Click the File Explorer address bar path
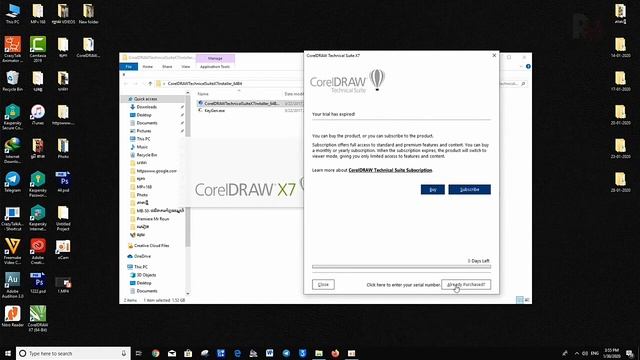640x360 pixels. (x=205, y=84)
